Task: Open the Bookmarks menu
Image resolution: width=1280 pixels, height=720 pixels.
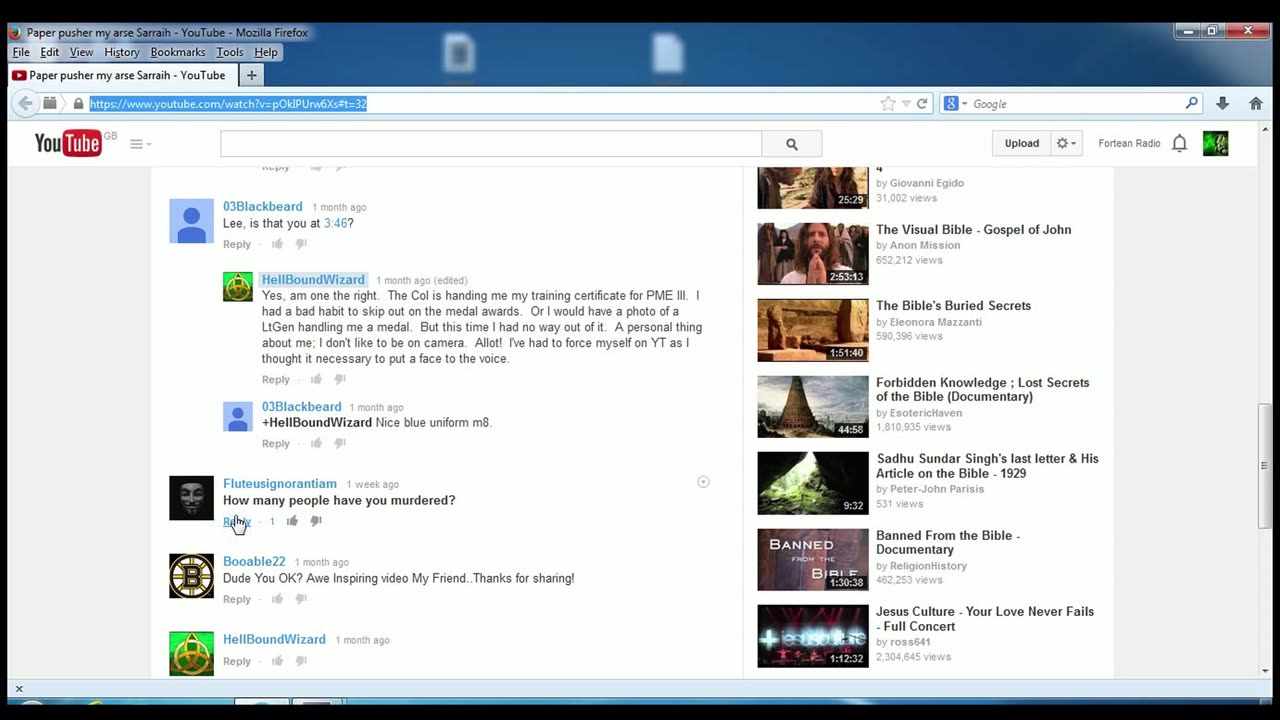Action: click(178, 52)
